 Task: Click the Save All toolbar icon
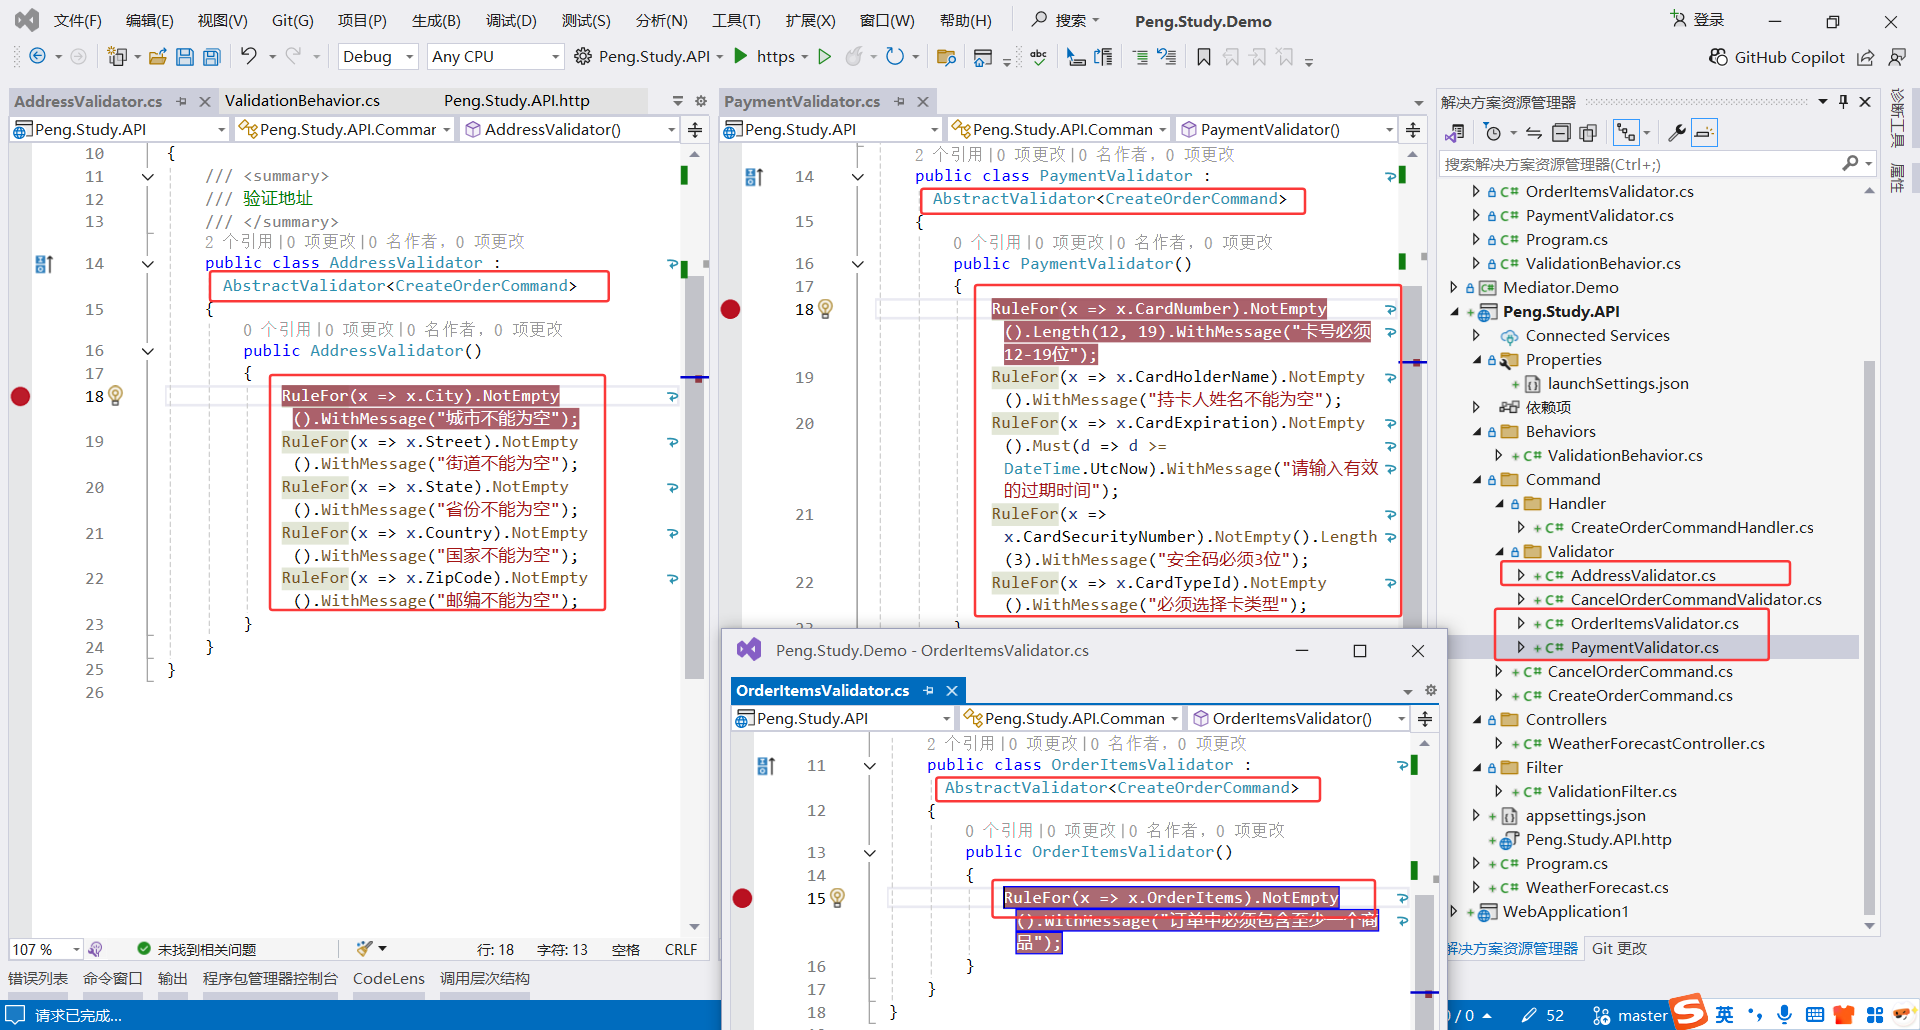211,57
